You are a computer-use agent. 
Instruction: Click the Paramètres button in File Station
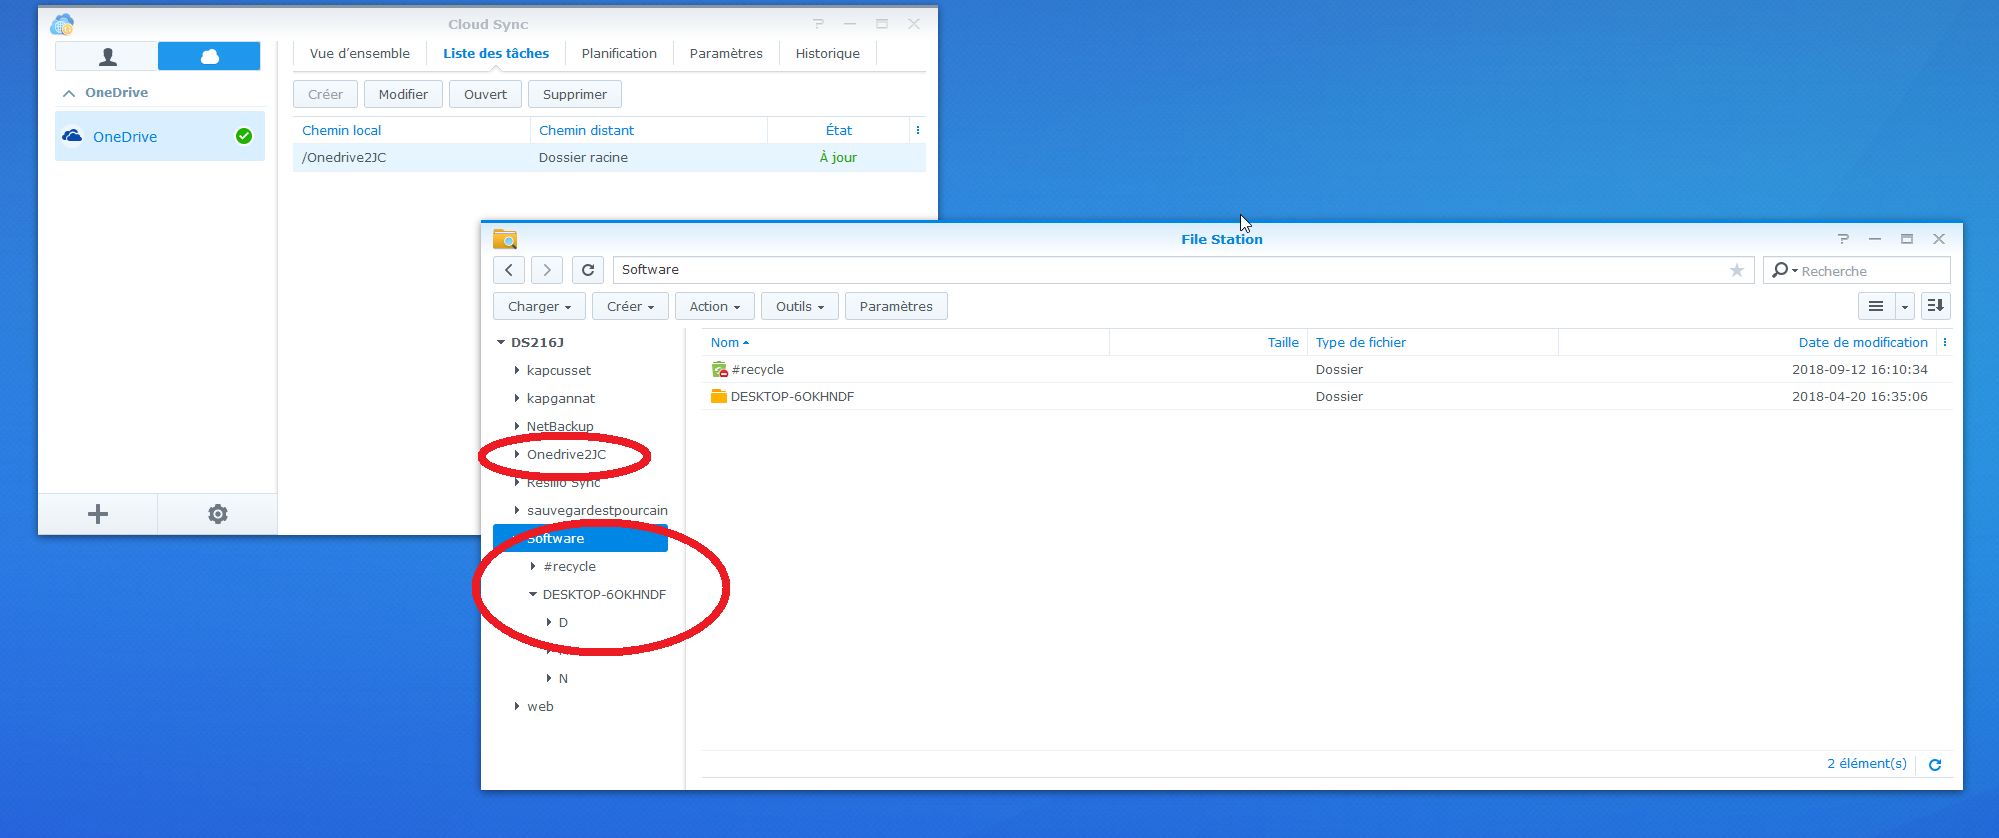896,307
